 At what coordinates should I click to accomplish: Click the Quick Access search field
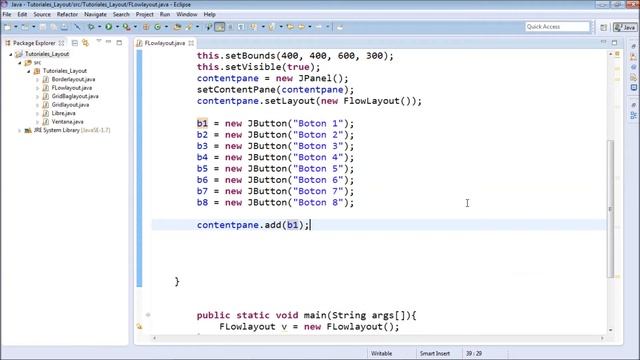[x=558, y=27]
